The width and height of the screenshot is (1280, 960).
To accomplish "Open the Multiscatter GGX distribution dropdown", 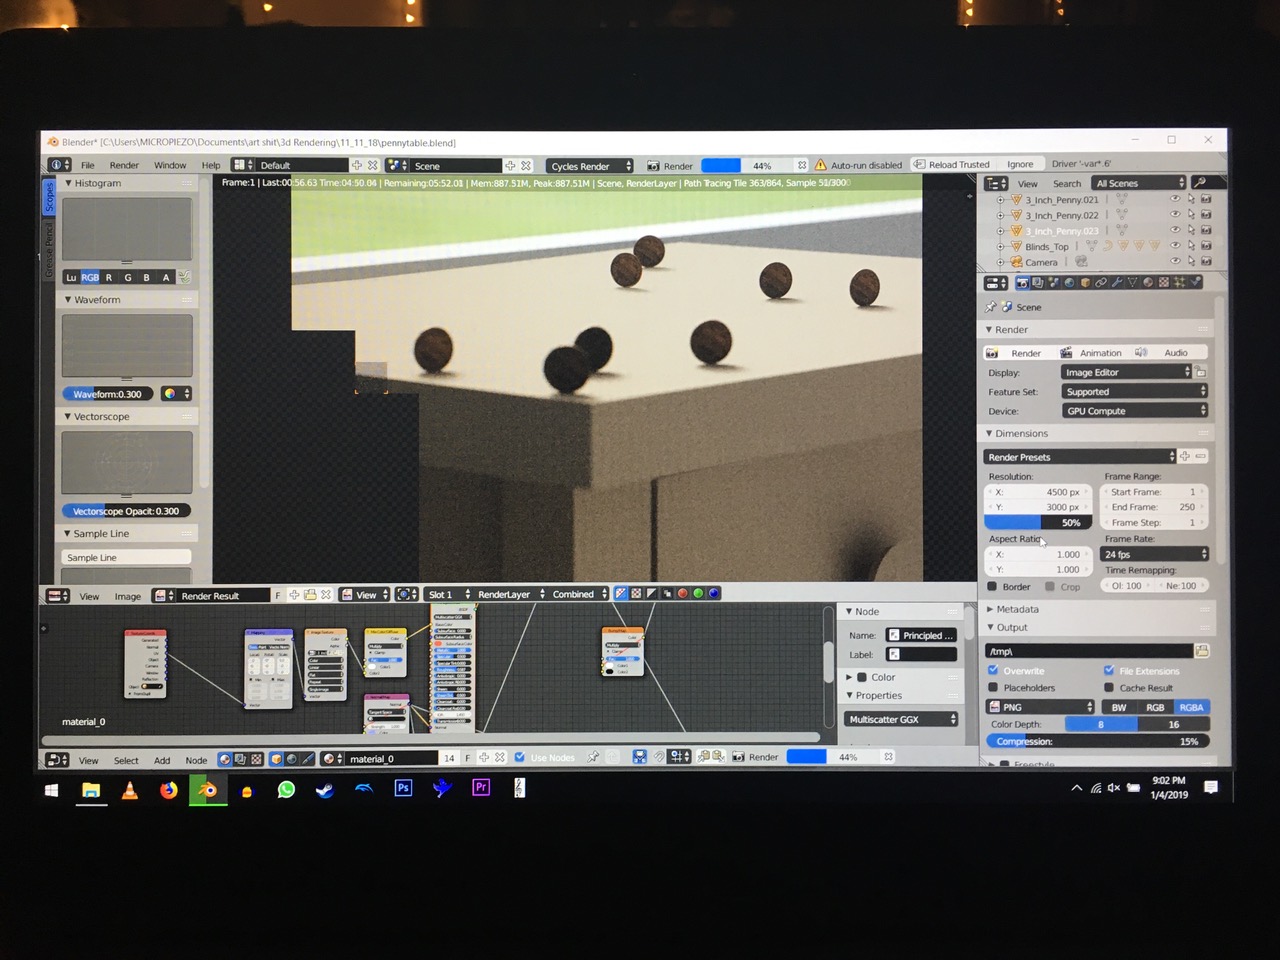I will tap(901, 719).
